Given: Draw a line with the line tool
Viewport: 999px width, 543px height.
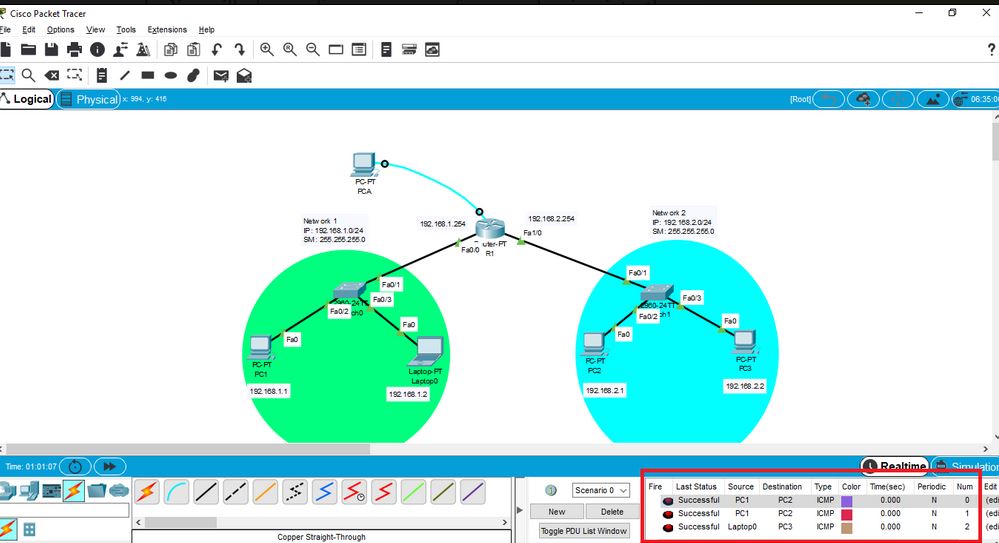Looking at the screenshot, I should [125, 75].
